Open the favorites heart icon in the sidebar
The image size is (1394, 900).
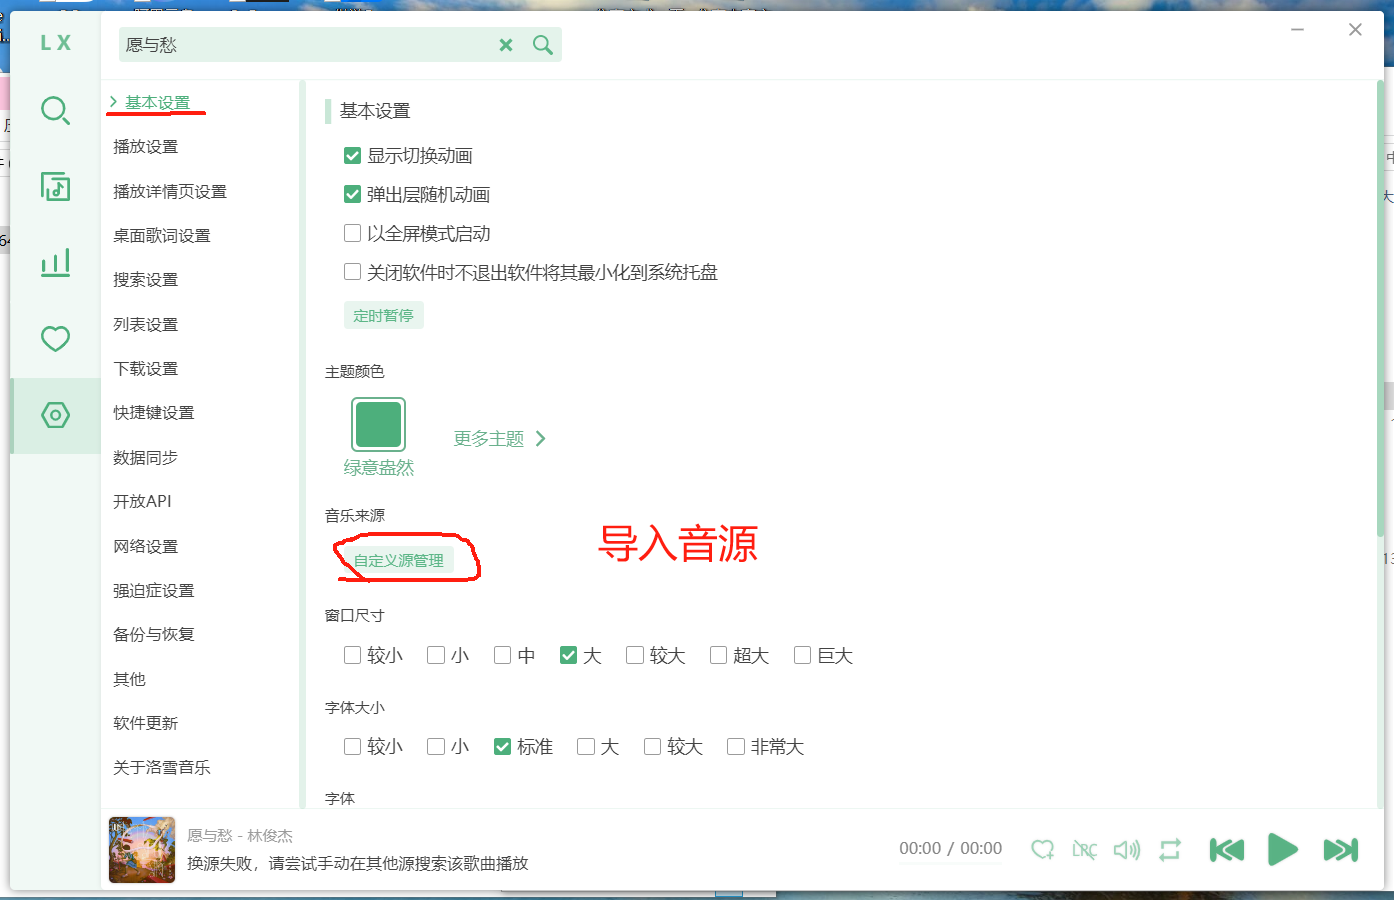point(55,339)
